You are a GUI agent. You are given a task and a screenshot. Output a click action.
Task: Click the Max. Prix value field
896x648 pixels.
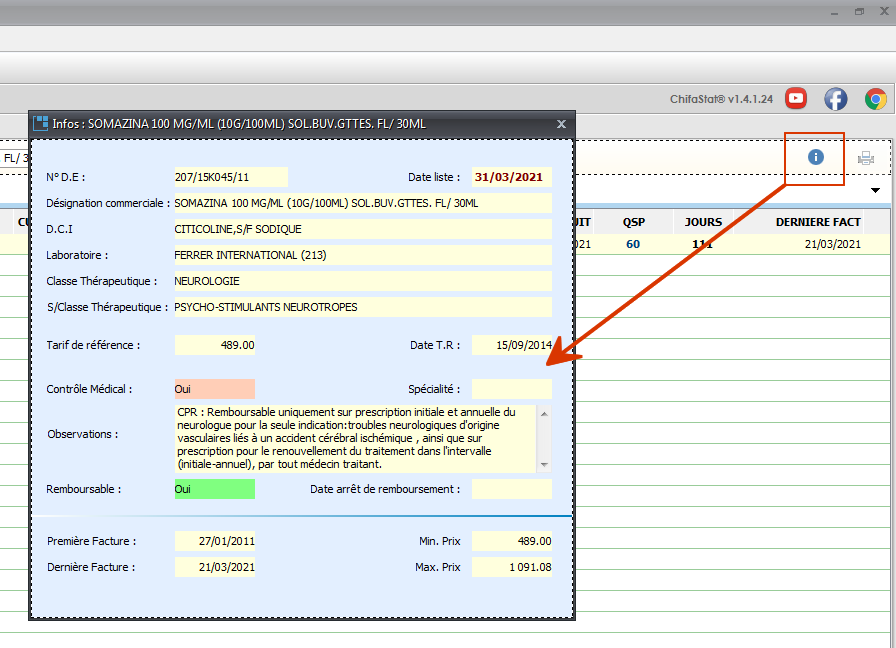(511, 567)
